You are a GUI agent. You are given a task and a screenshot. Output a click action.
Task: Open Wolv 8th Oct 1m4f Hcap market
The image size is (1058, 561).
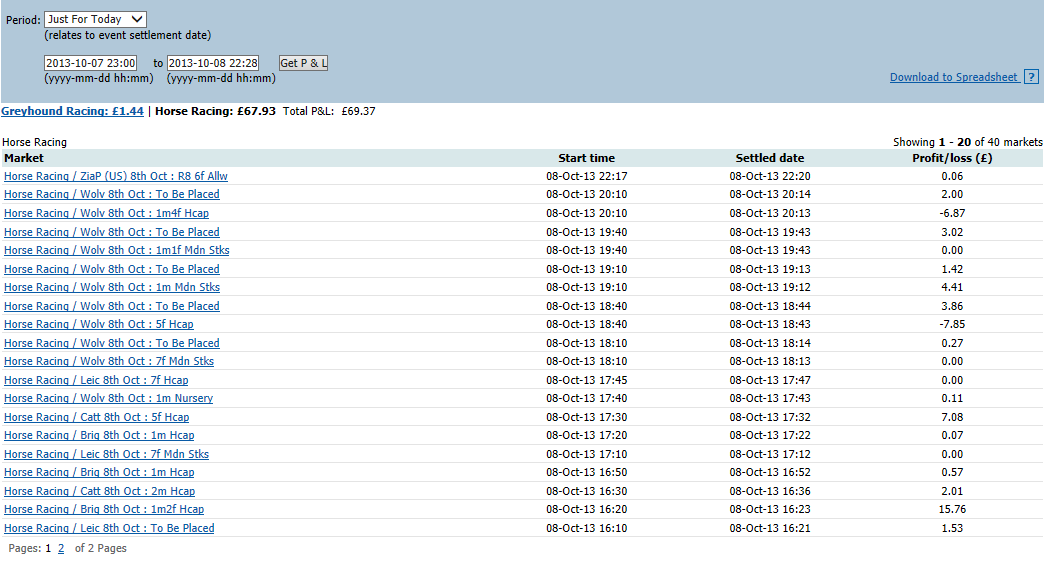(107, 213)
